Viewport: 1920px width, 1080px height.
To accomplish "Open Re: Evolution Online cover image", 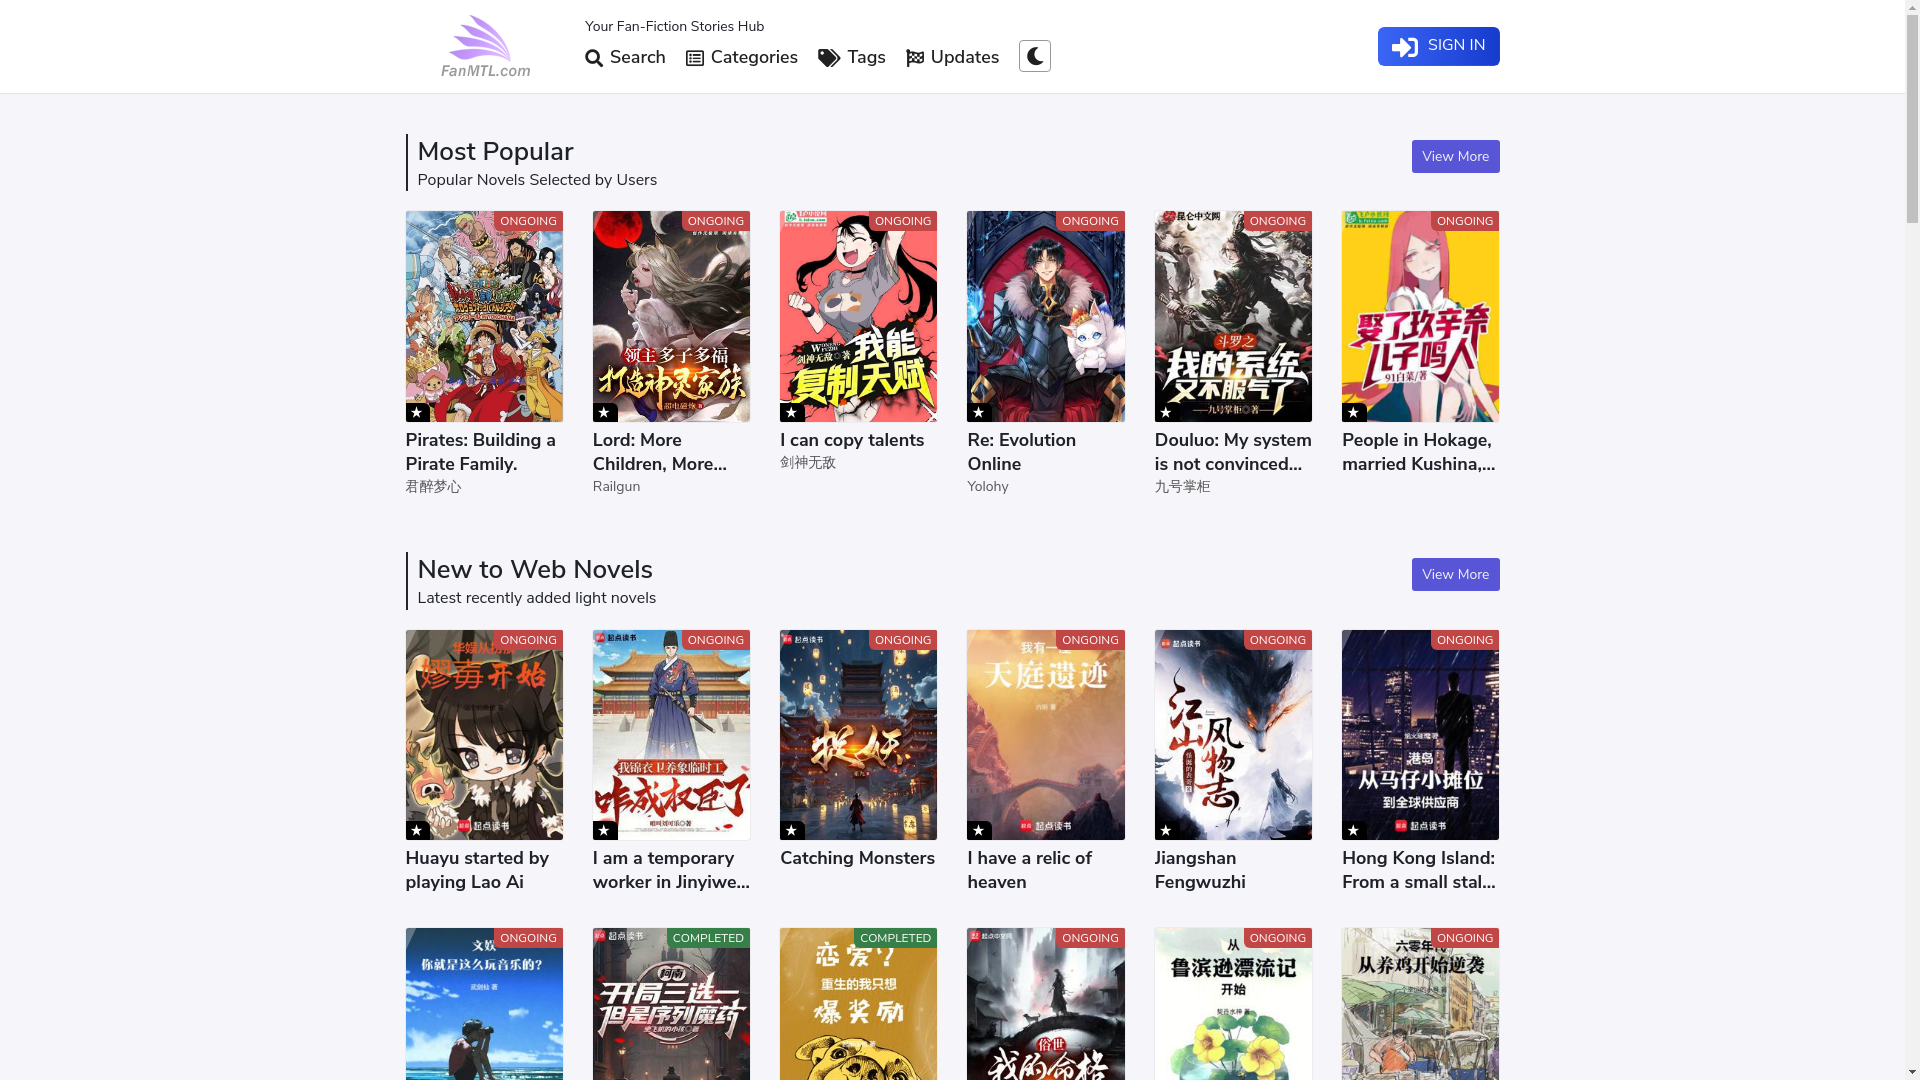I will [1045, 316].
